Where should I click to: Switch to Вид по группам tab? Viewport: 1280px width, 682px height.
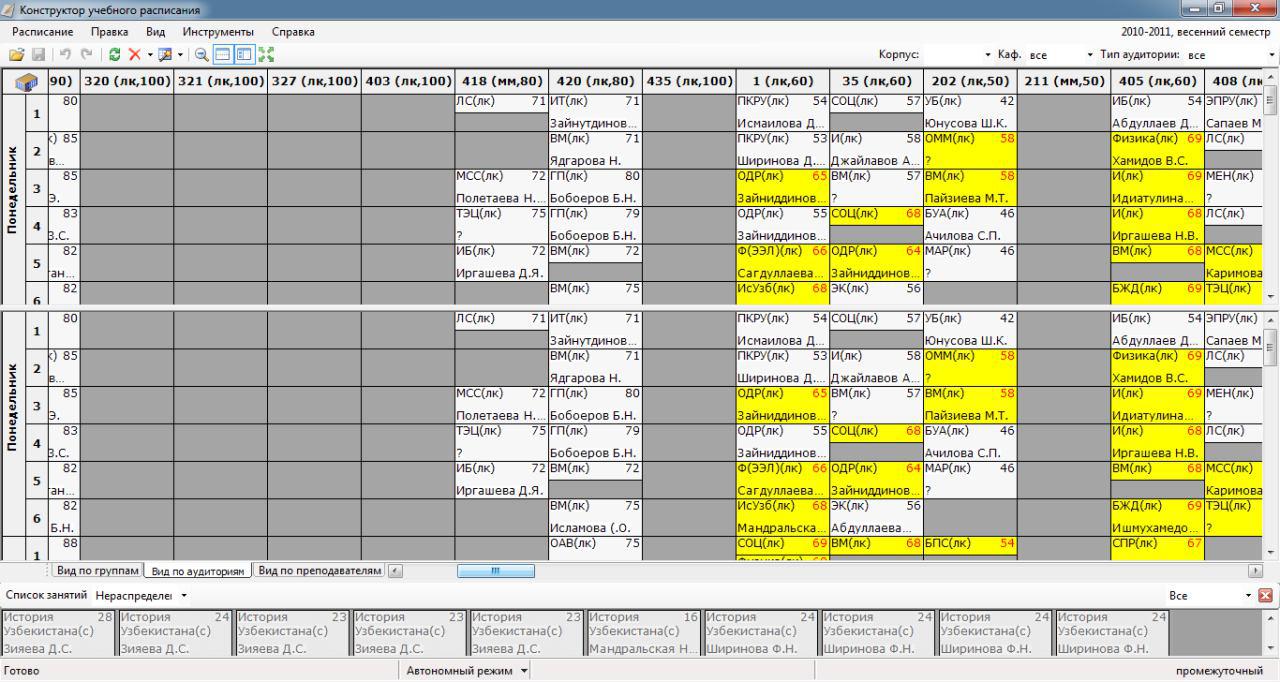point(96,570)
